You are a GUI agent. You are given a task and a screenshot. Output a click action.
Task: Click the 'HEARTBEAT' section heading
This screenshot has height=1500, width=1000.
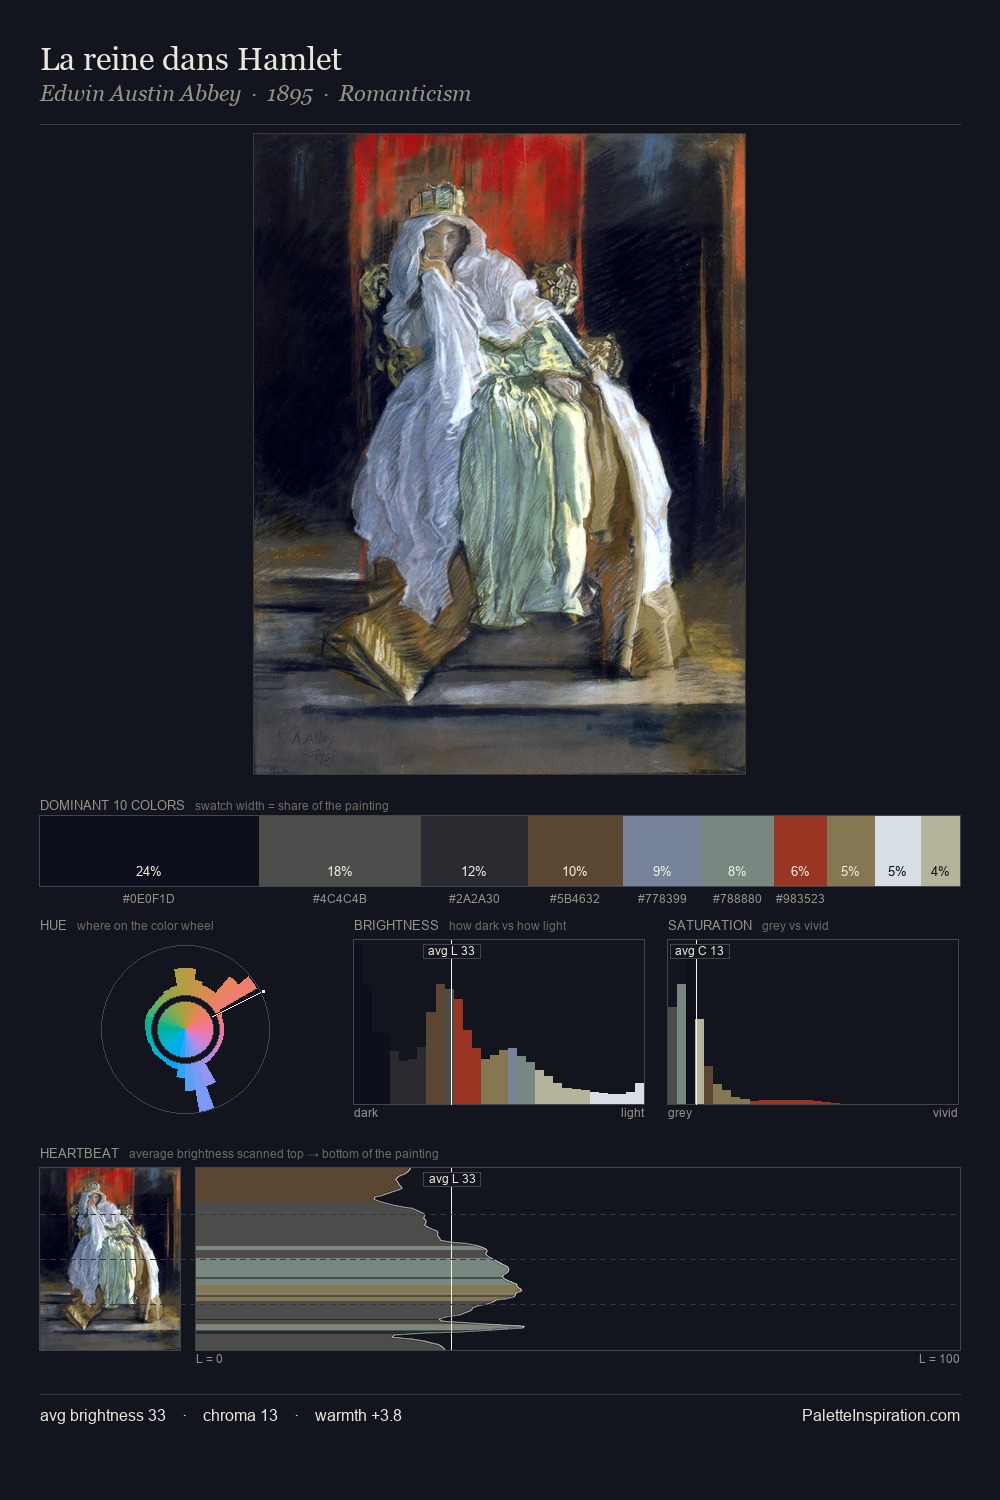(x=79, y=1153)
